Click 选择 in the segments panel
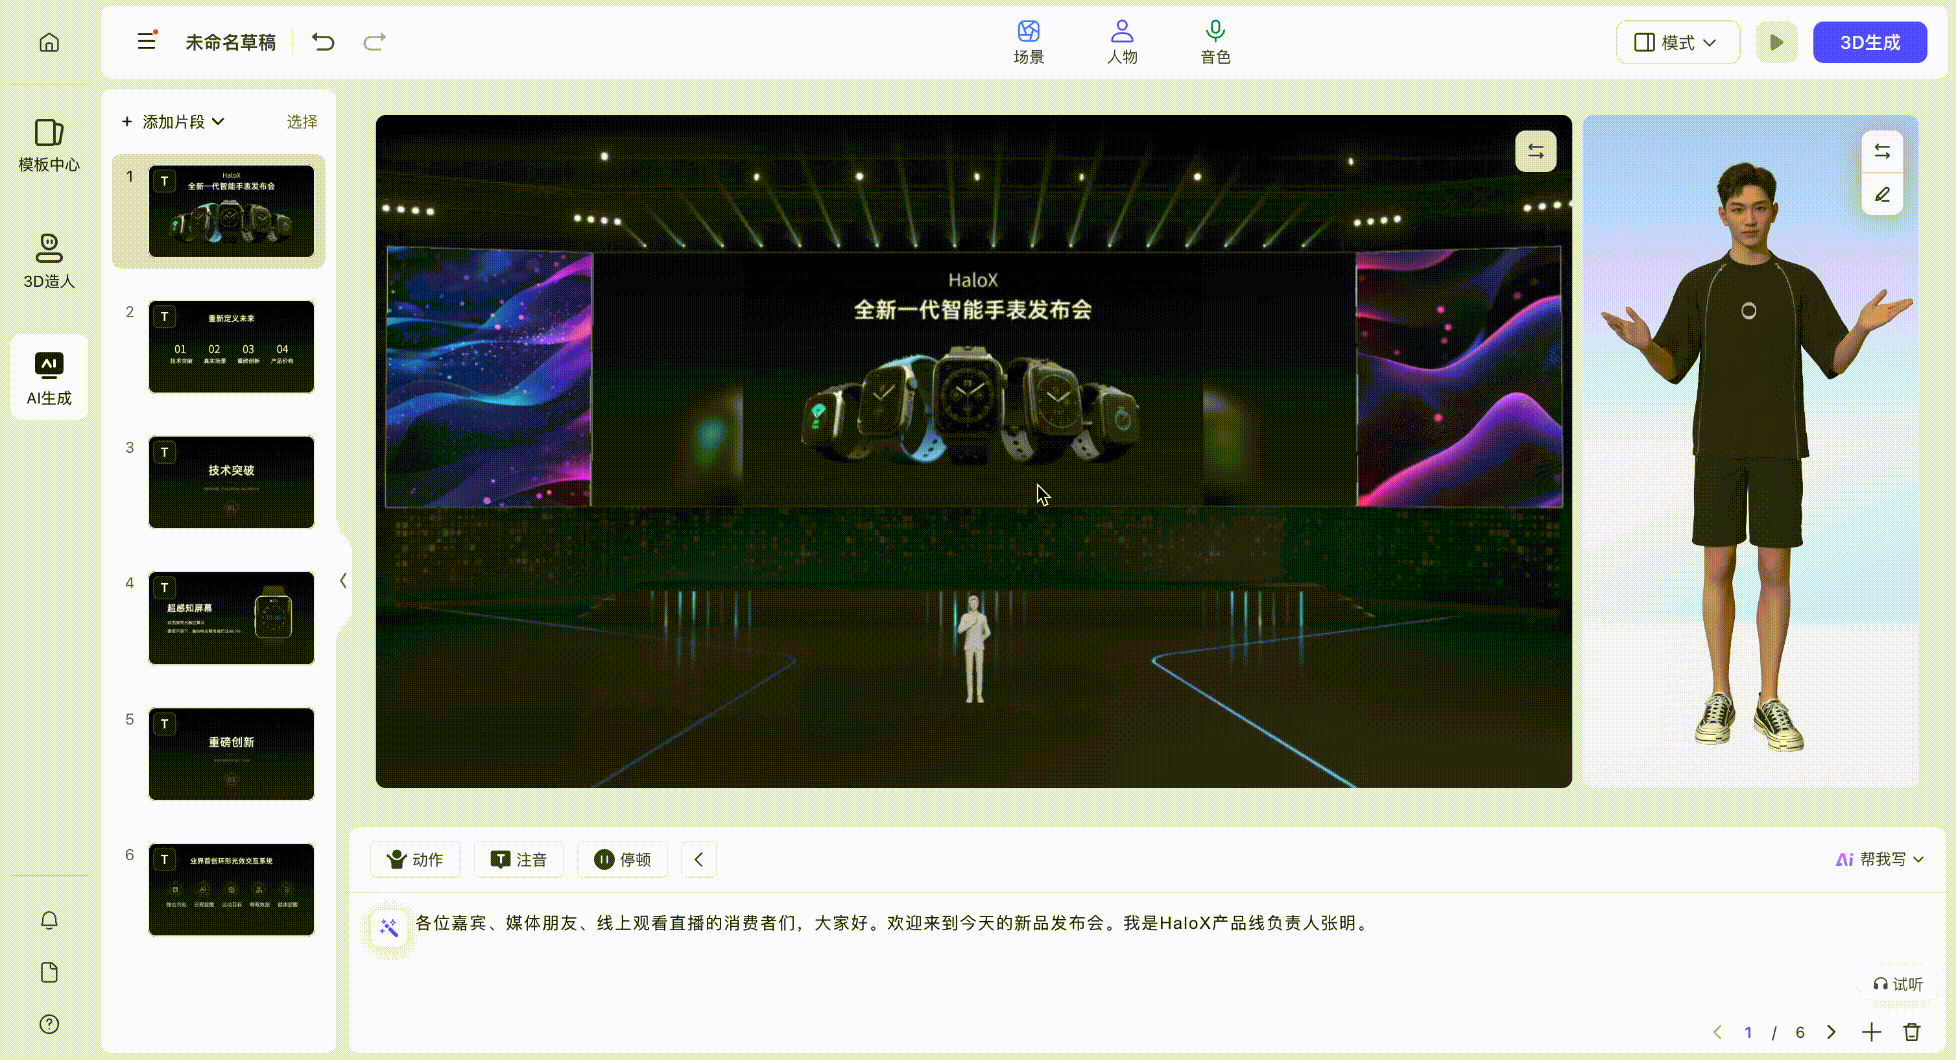 (302, 122)
